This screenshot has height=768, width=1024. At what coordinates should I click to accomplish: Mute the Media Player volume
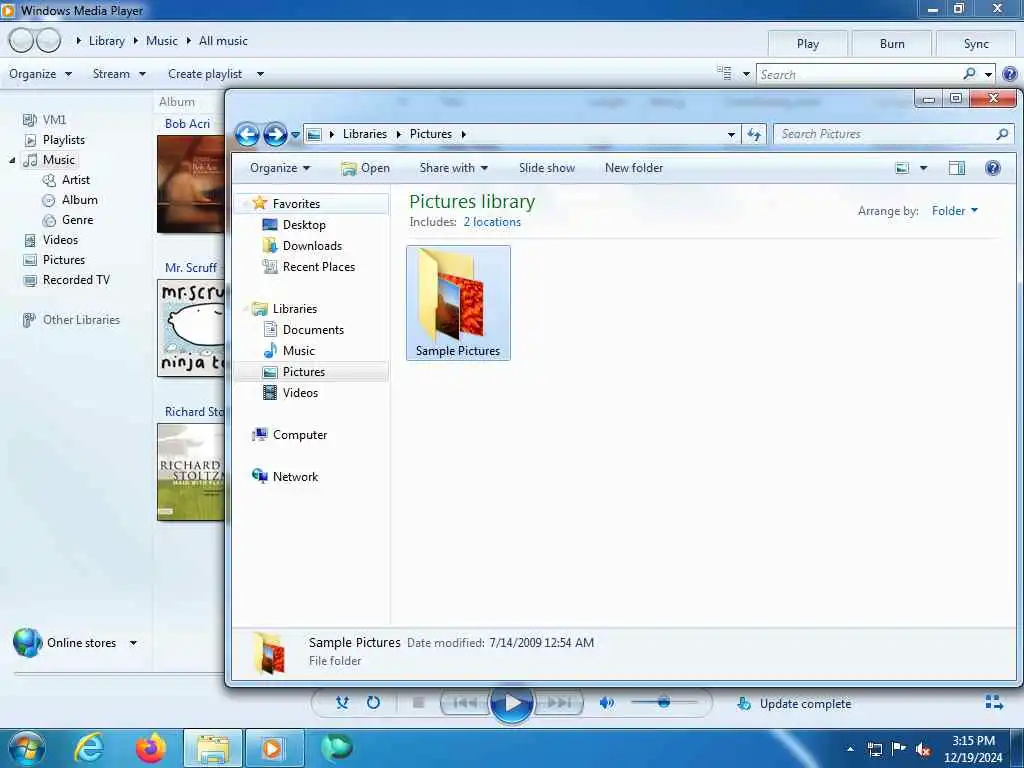(x=607, y=703)
